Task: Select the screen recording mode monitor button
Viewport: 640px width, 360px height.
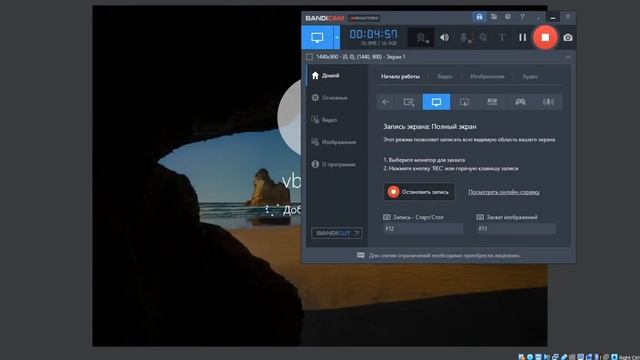Action: 317,38
